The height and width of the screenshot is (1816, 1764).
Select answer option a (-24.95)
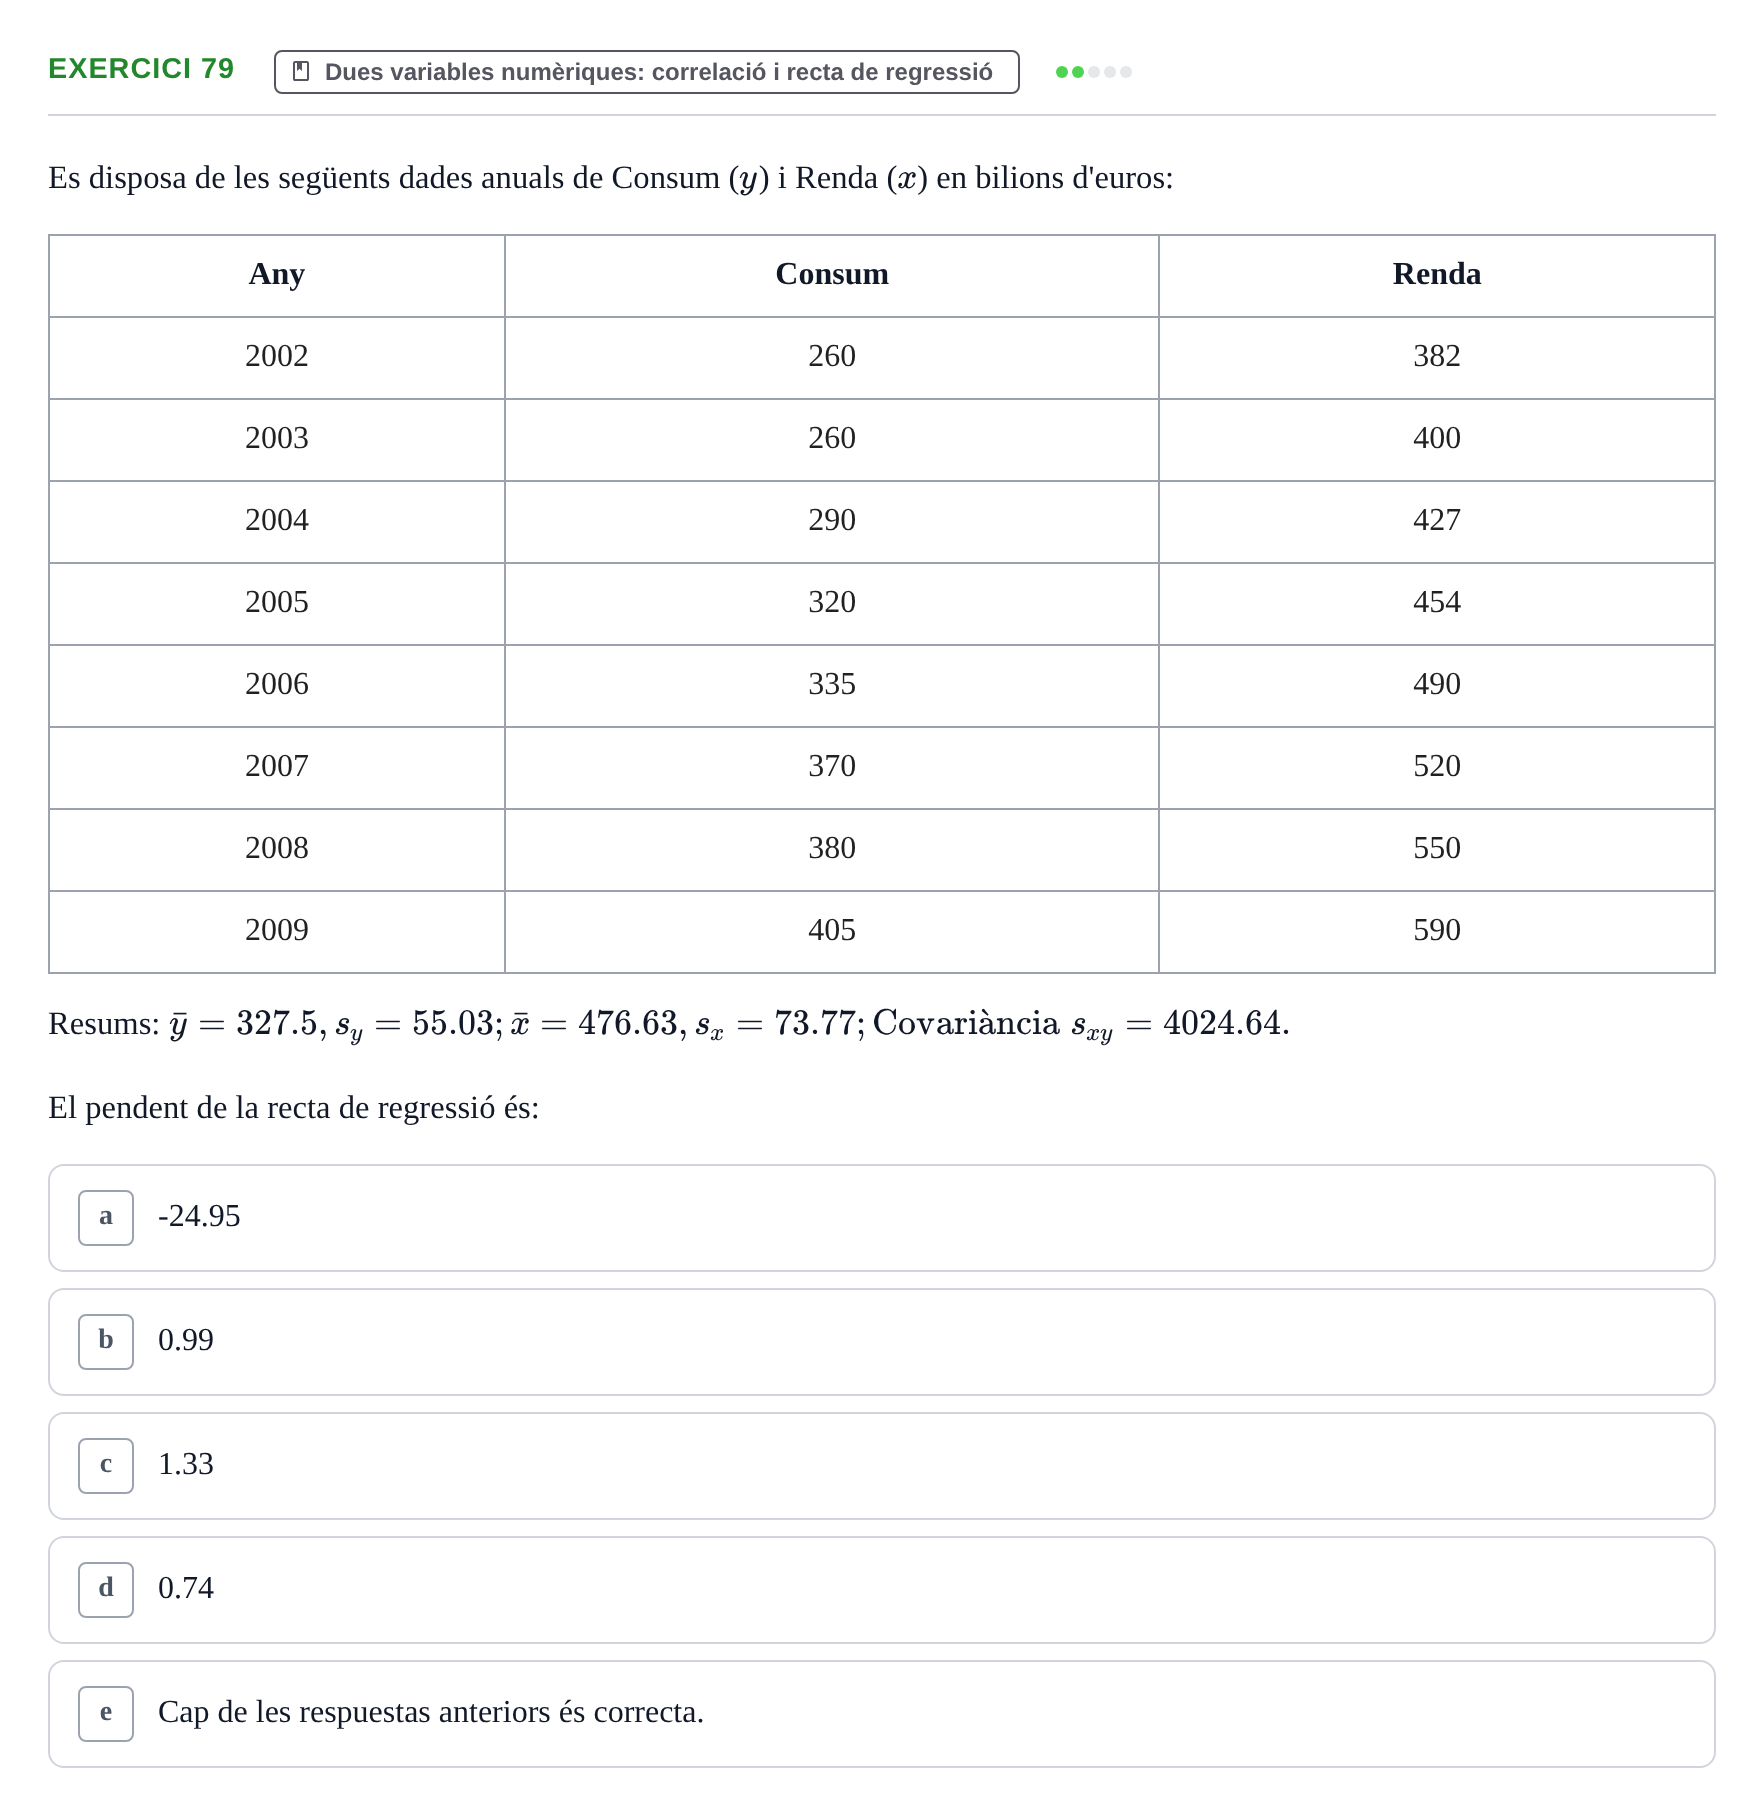point(881,1217)
